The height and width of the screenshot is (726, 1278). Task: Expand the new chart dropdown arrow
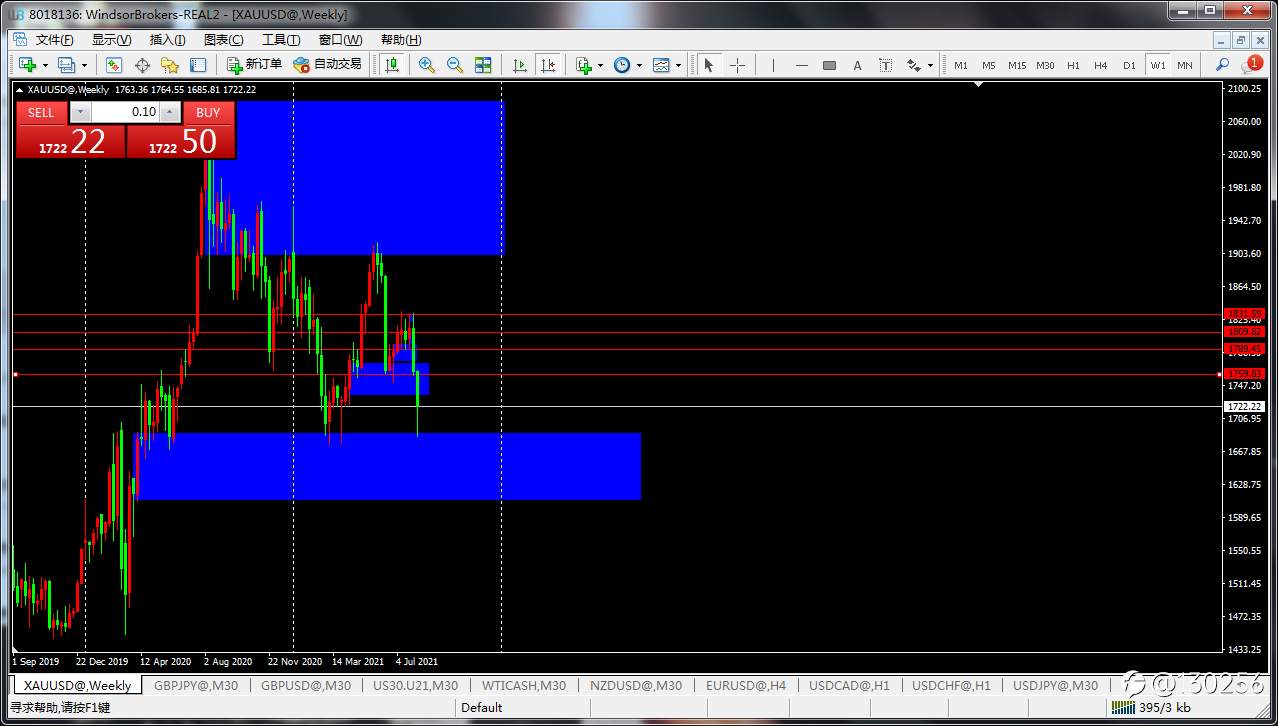click(x=45, y=65)
